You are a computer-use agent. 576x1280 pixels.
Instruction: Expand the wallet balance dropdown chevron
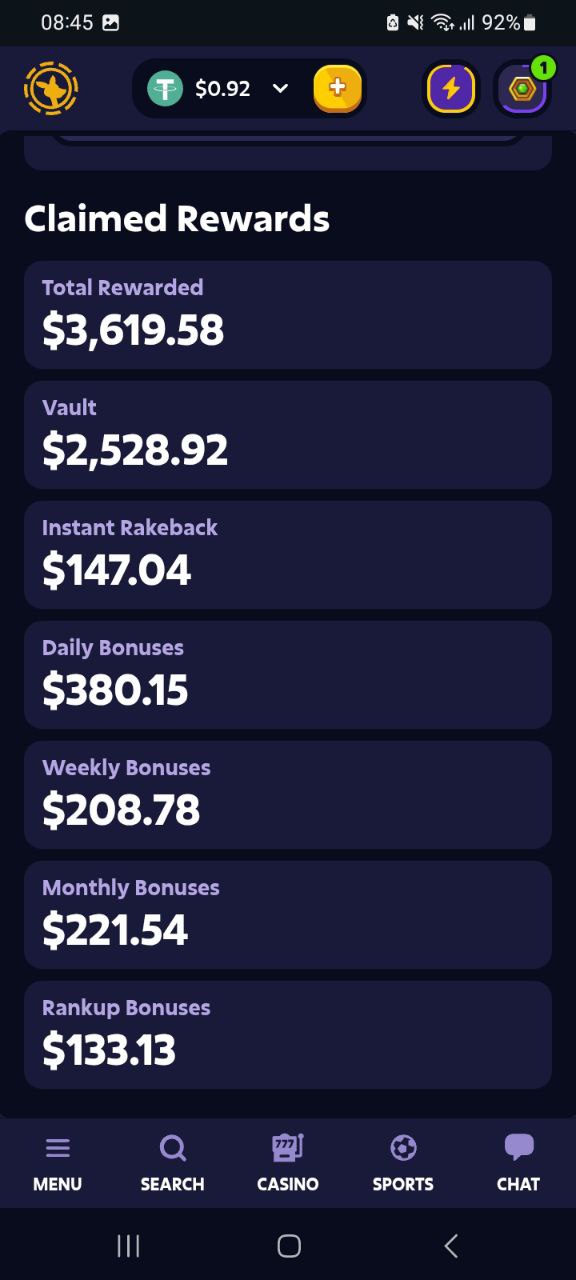[x=281, y=89]
